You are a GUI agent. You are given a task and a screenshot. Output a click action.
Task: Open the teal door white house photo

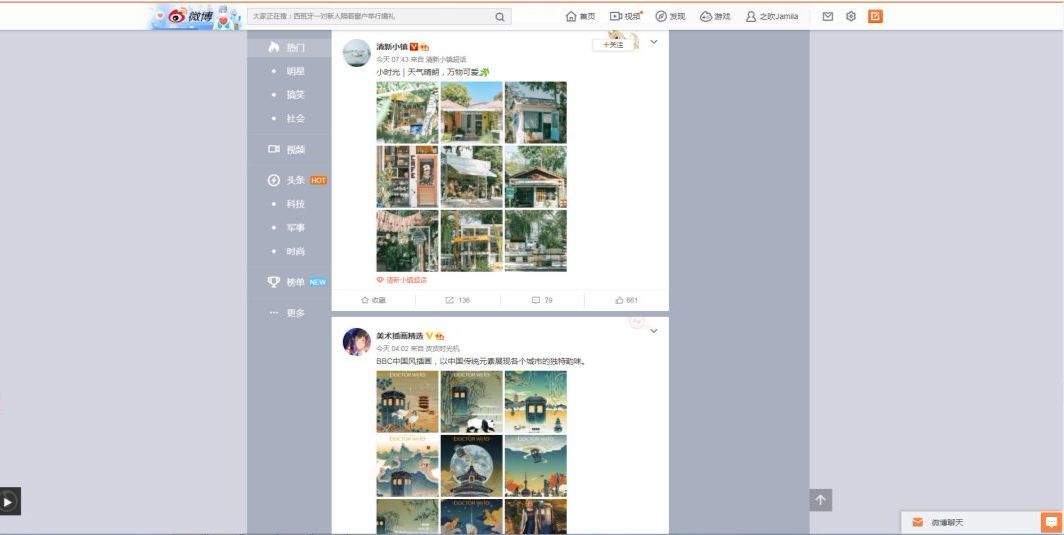pyautogui.click(x=535, y=113)
